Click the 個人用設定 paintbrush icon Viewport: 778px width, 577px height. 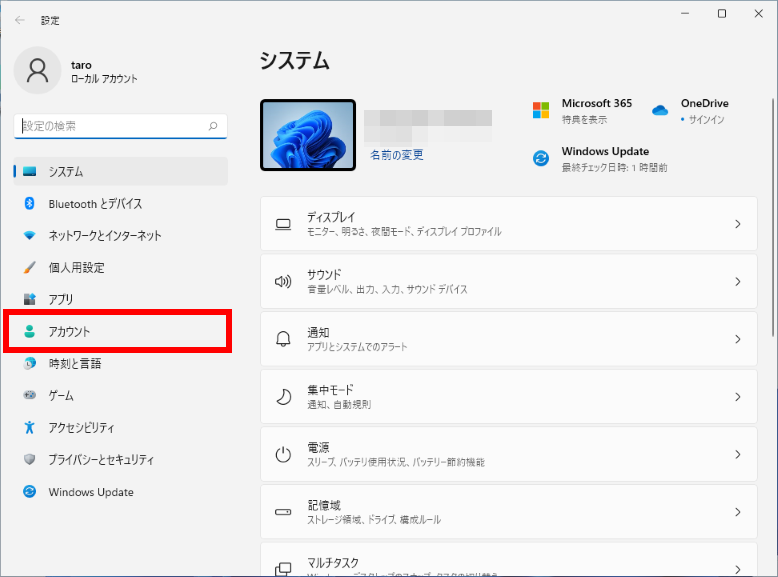point(30,267)
